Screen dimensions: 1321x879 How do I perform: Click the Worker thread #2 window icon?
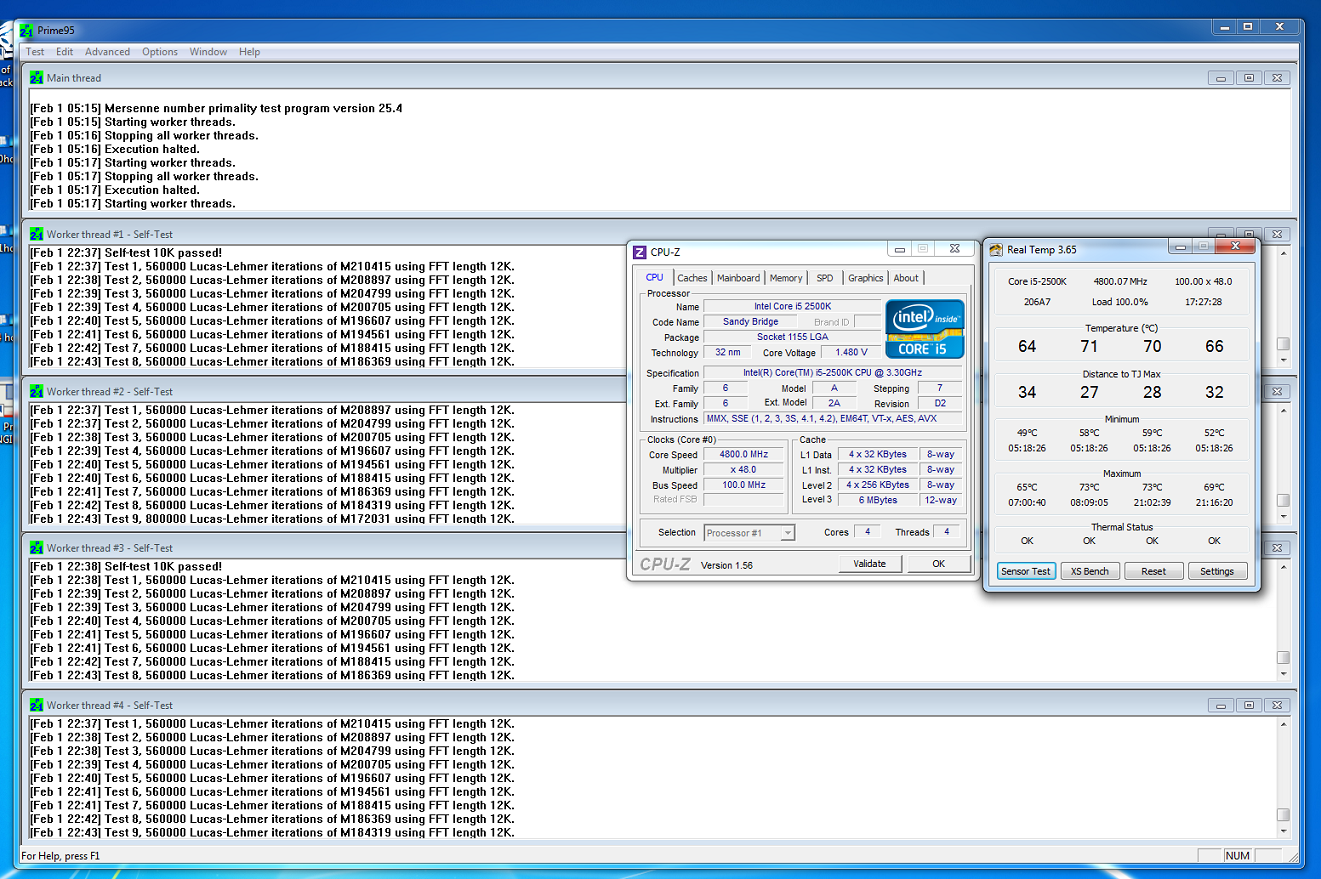(37, 392)
